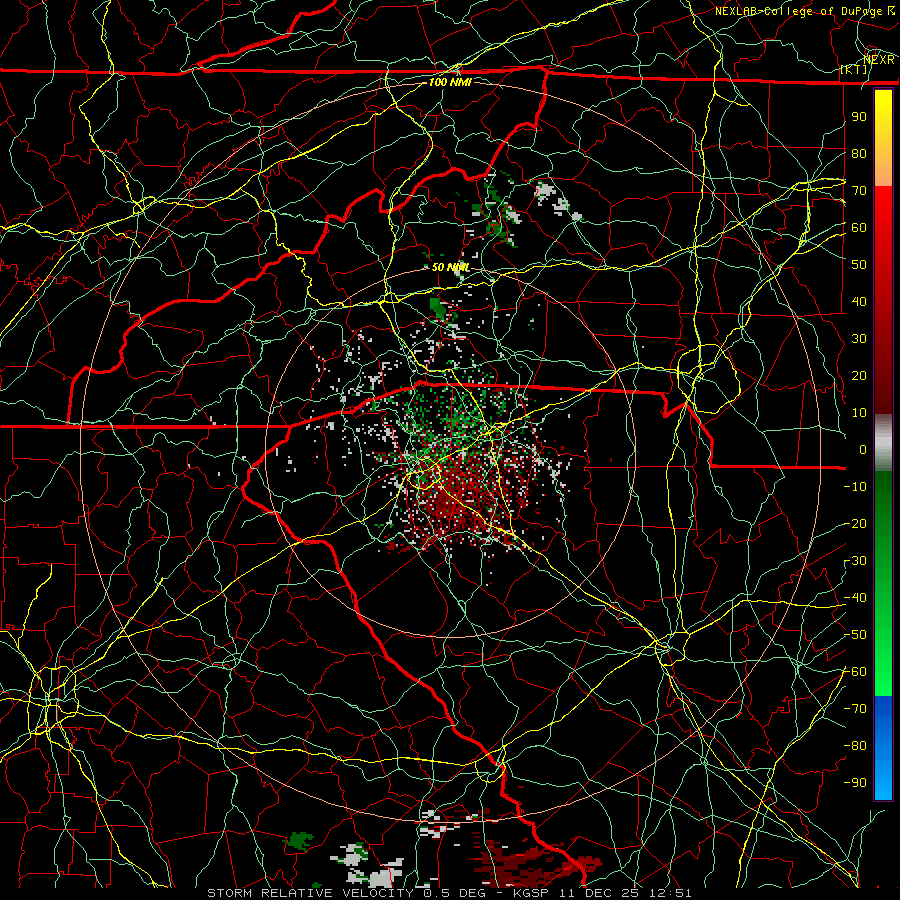Click the "[KT]" units label above the color scale
The width and height of the screenshot is (900, 900).
[854, 69]
